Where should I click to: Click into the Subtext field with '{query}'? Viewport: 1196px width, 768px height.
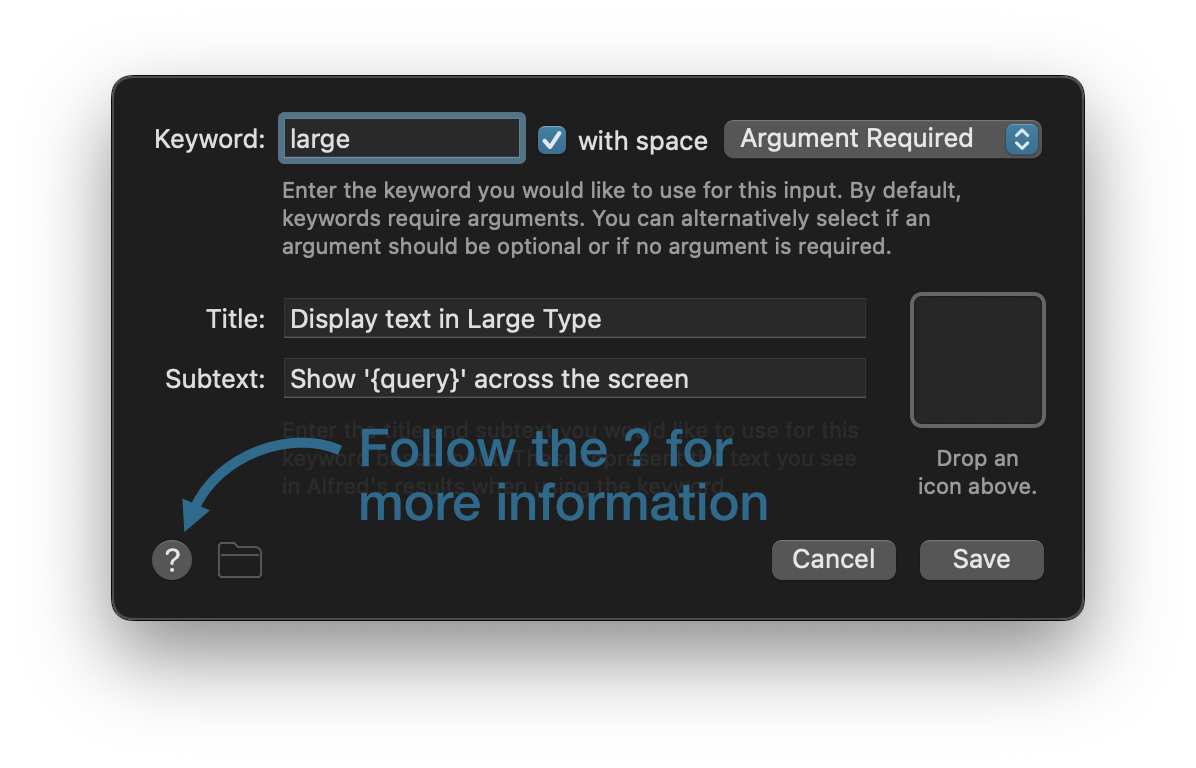[574, 379]
